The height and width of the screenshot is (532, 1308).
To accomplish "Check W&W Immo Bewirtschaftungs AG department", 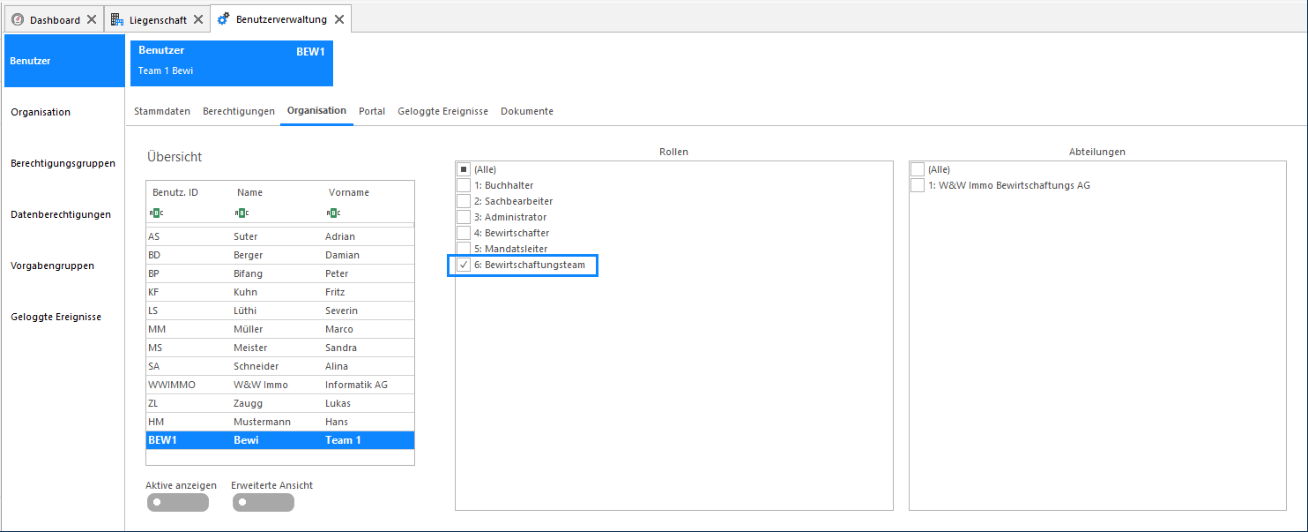I will point(917,185).
